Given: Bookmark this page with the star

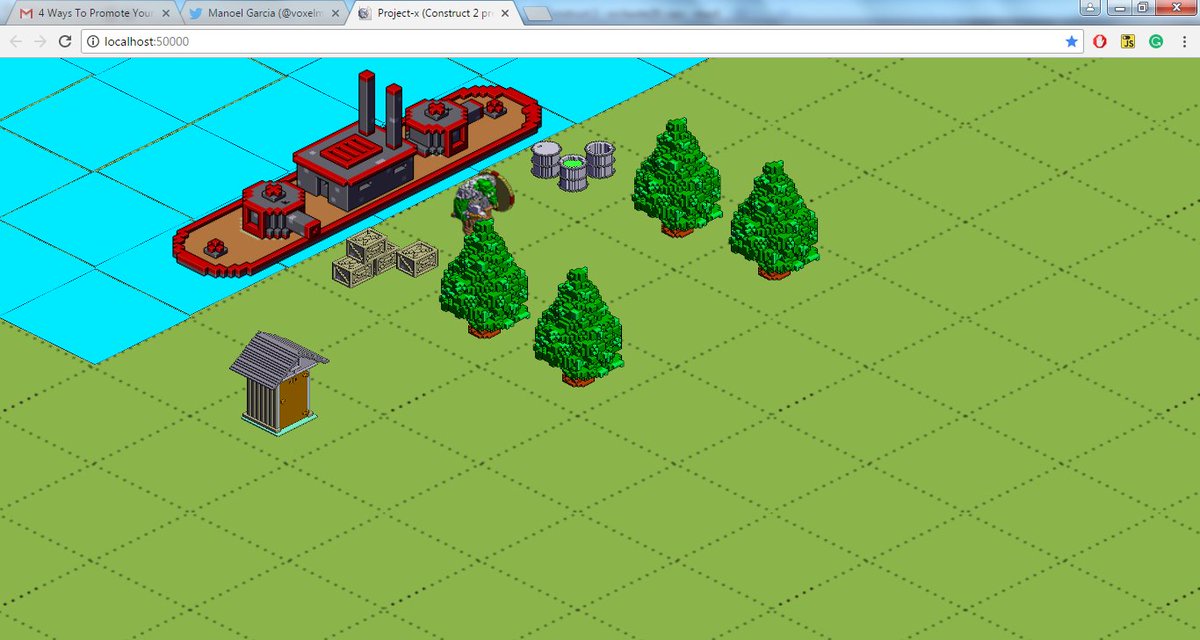Looking at the screenshot, I should pos(1072,42).
